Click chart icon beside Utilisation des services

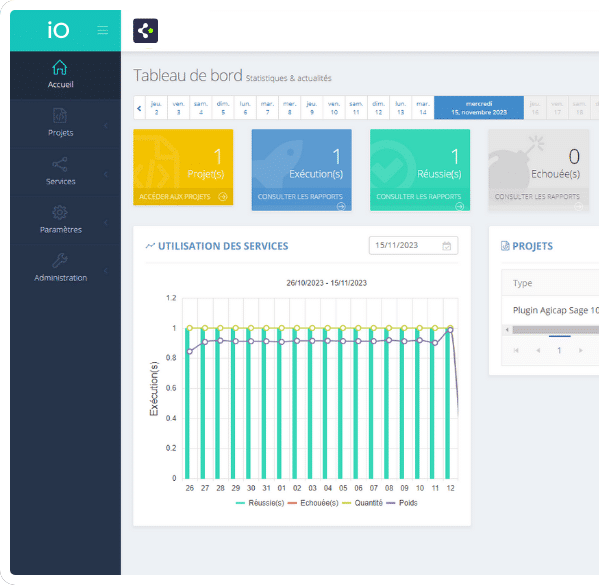pos(150,246)
